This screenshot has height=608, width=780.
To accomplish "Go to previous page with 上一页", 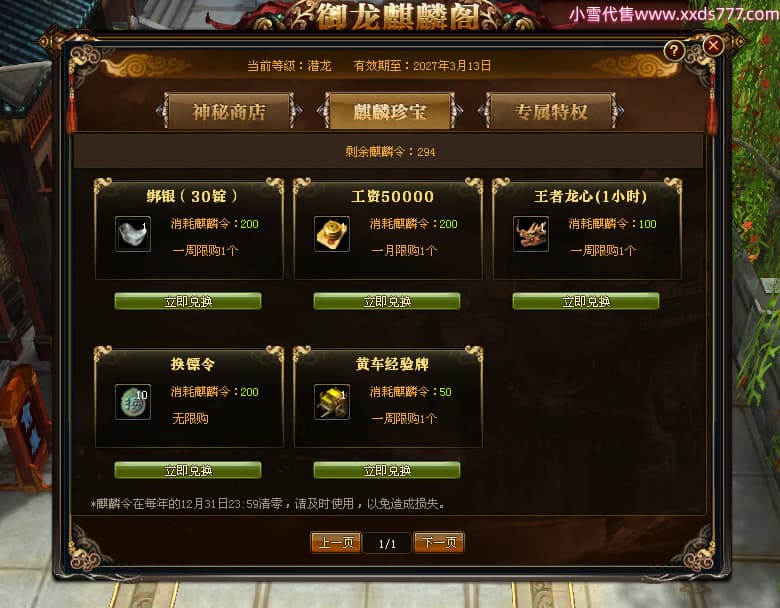I will (336, 542).
